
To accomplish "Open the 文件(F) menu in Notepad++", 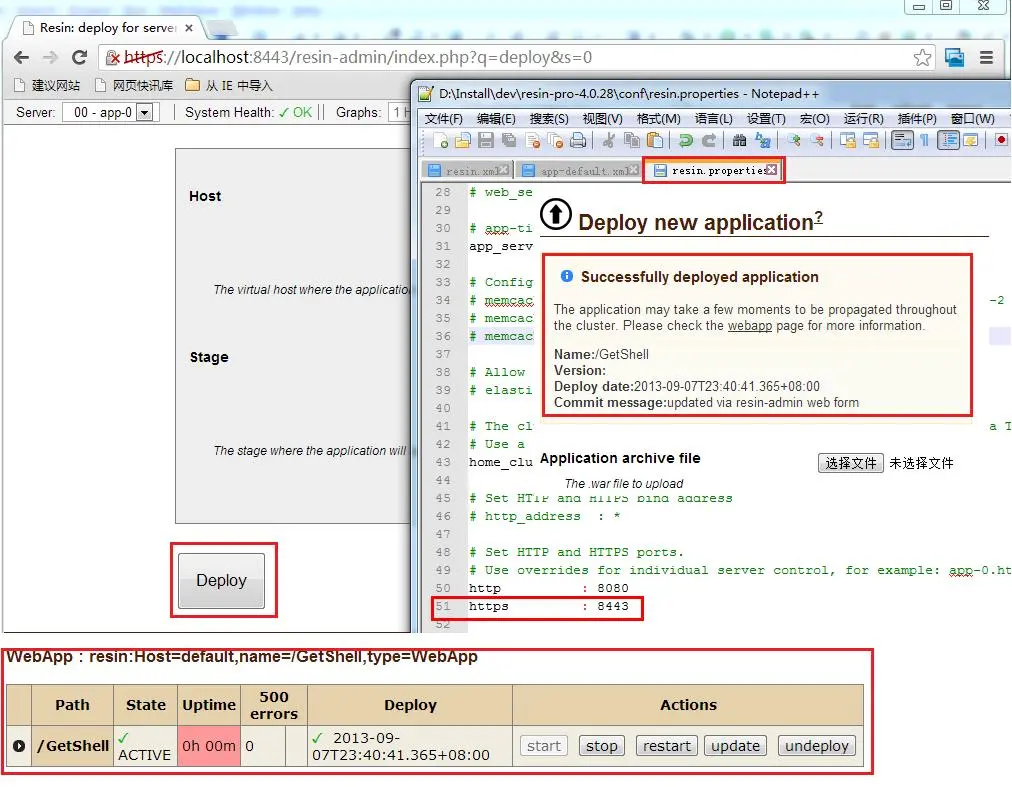I will pos(443,119).
